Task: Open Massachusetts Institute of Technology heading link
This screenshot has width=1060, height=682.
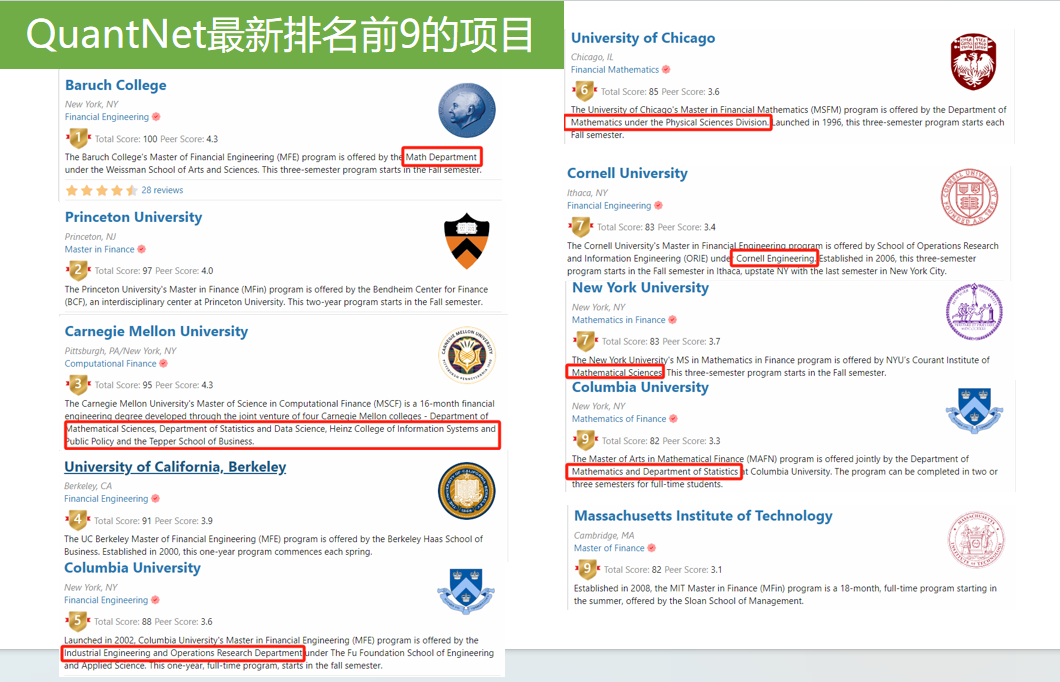Action: pyautogui.click(x=703, y=516)
